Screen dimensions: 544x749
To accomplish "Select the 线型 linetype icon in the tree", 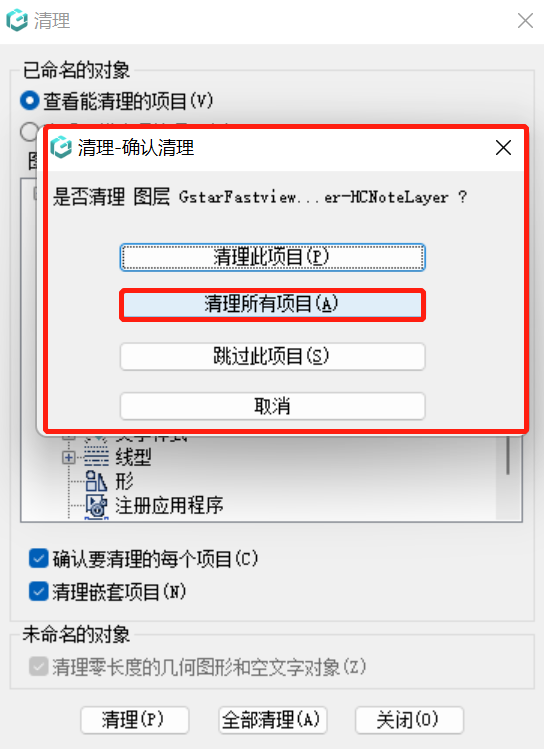I will click(96, 457).
